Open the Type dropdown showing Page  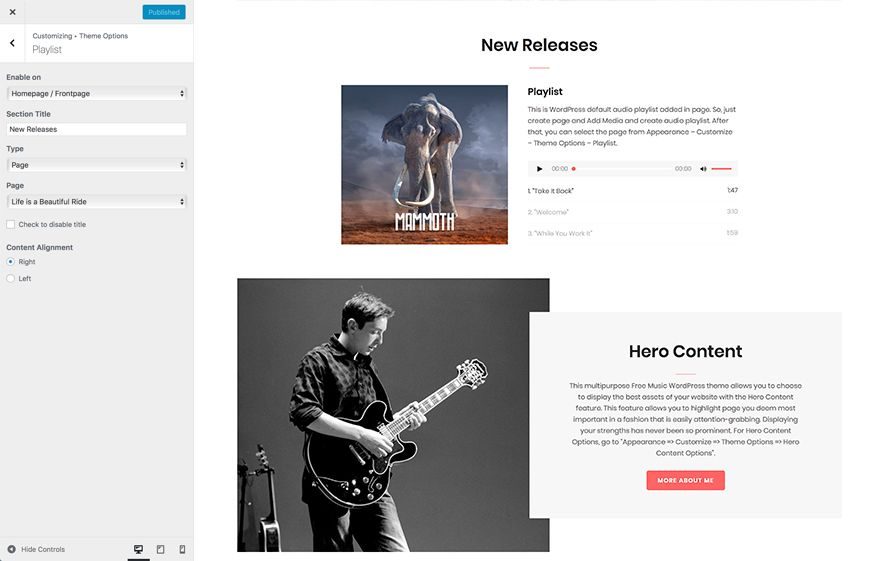tap(96, 165)
